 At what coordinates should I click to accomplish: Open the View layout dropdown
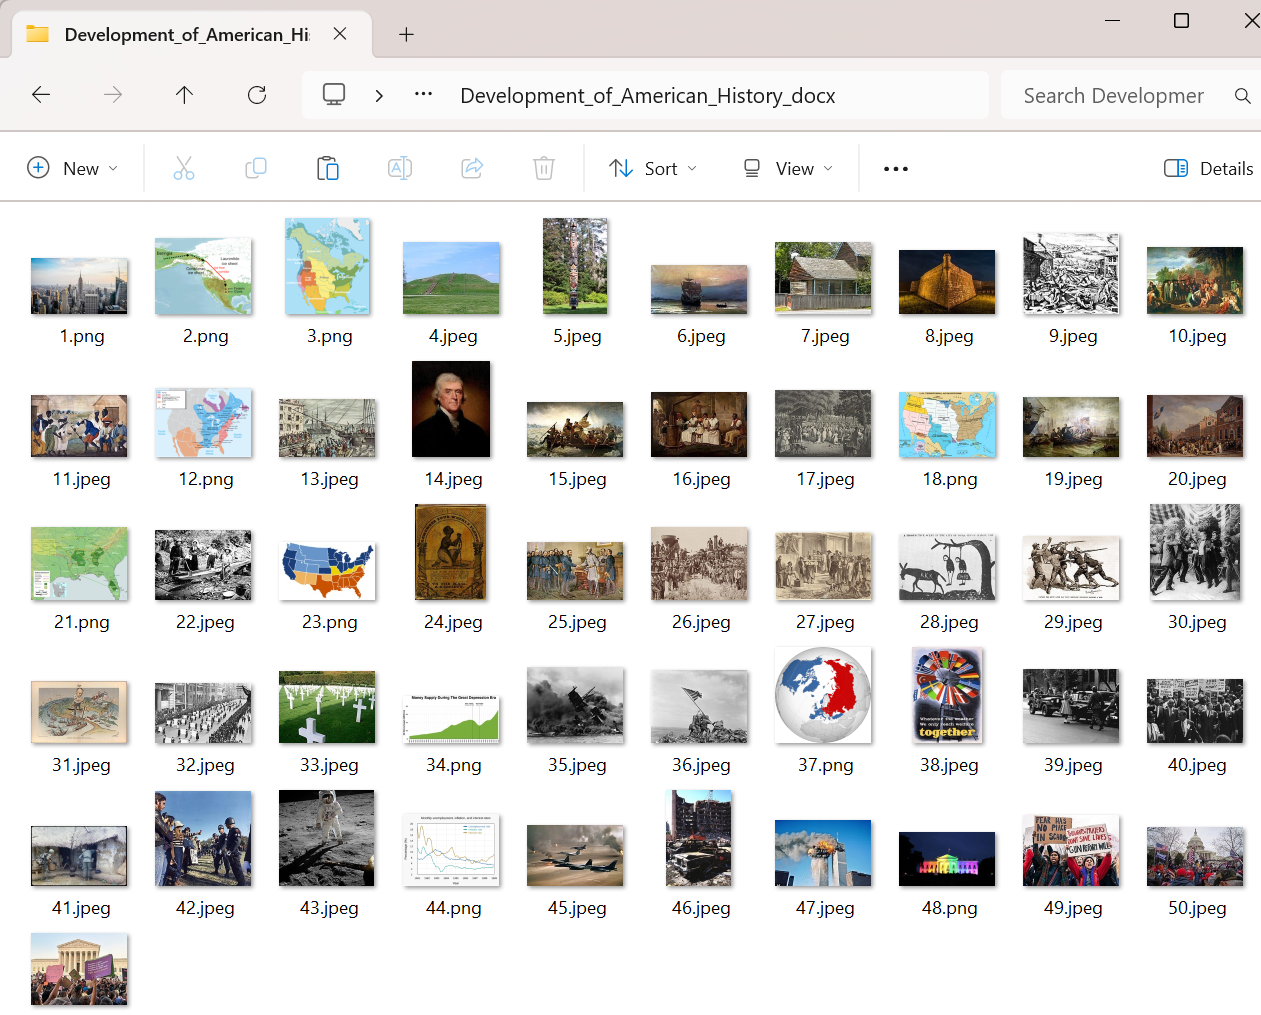tap(788, 168)
